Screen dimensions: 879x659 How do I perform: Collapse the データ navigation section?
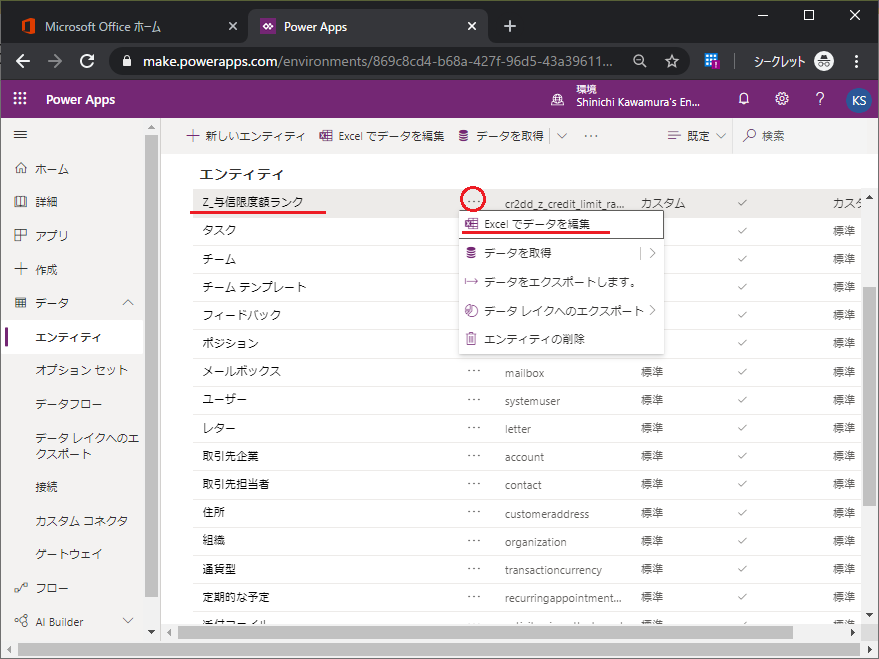[128, 303]
